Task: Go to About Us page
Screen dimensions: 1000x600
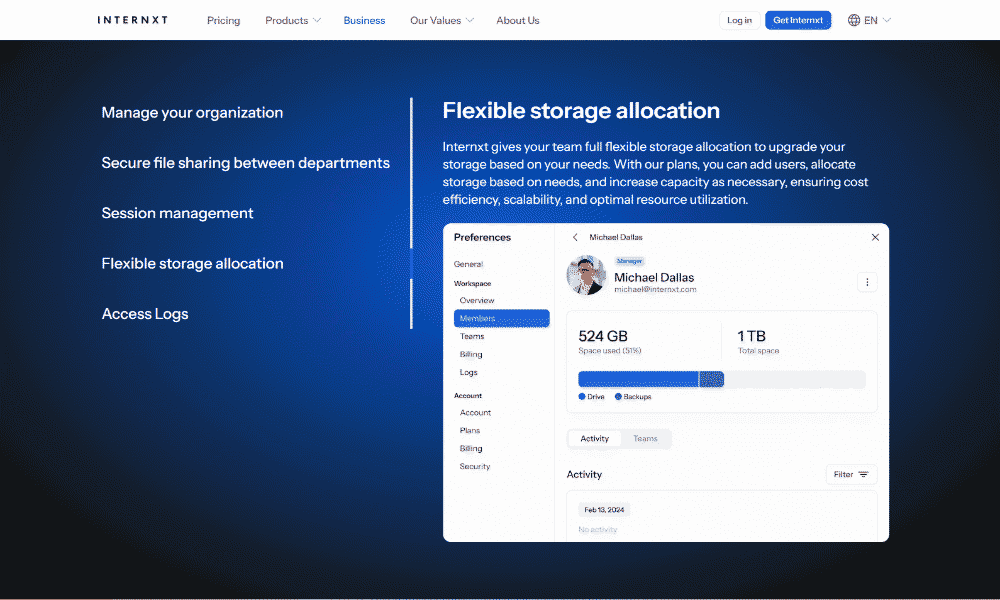Action: pyautogui.click(x=518, y=20)
